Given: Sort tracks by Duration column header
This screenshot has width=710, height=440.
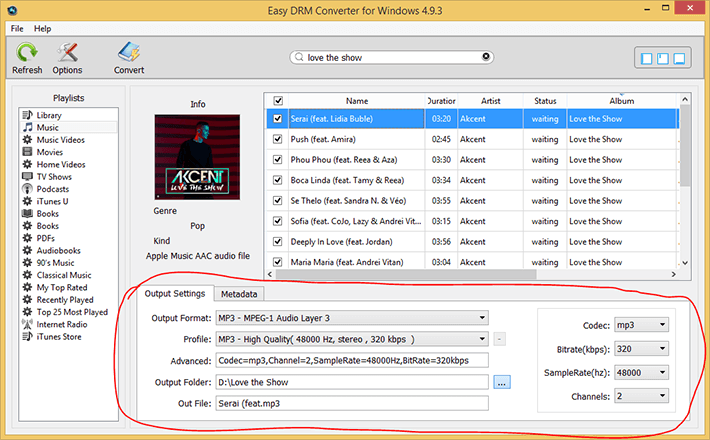Looking at the screenshot, I should (441, 100).
